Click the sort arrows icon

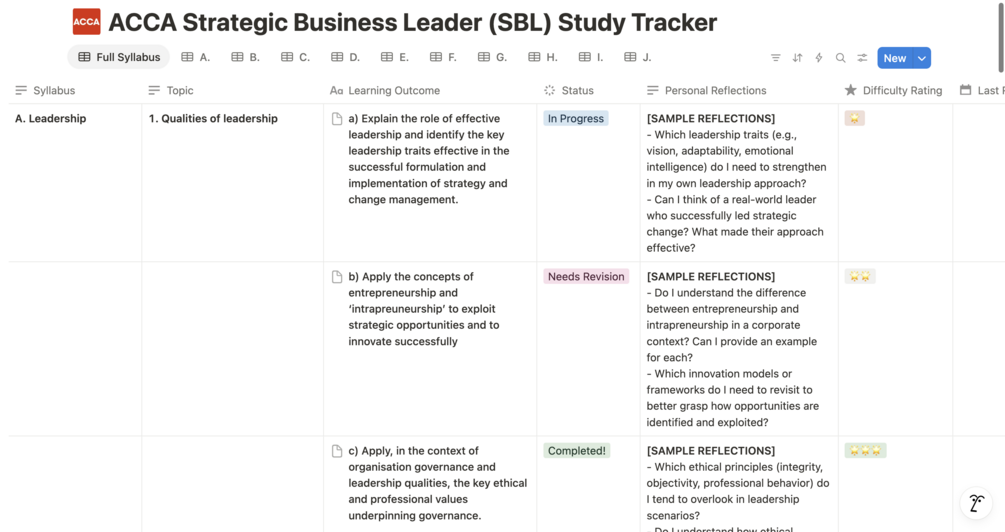coord(797,58)
